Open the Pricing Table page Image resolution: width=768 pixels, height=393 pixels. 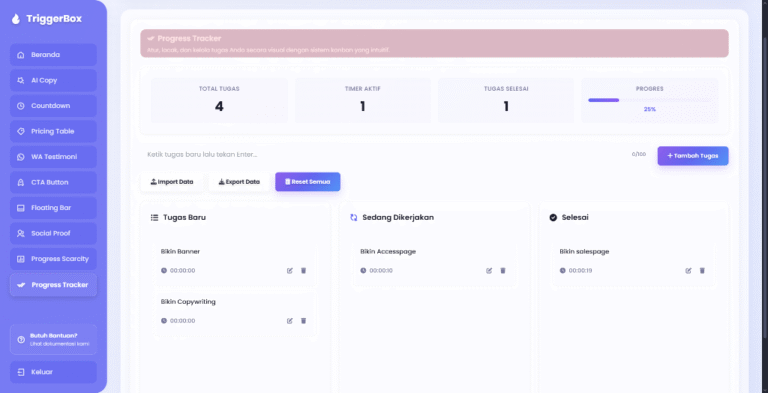coord(53,131)
